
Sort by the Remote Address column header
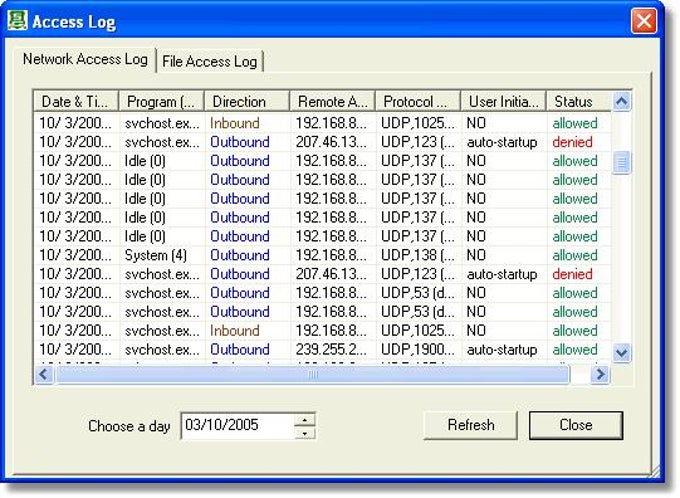332,102
